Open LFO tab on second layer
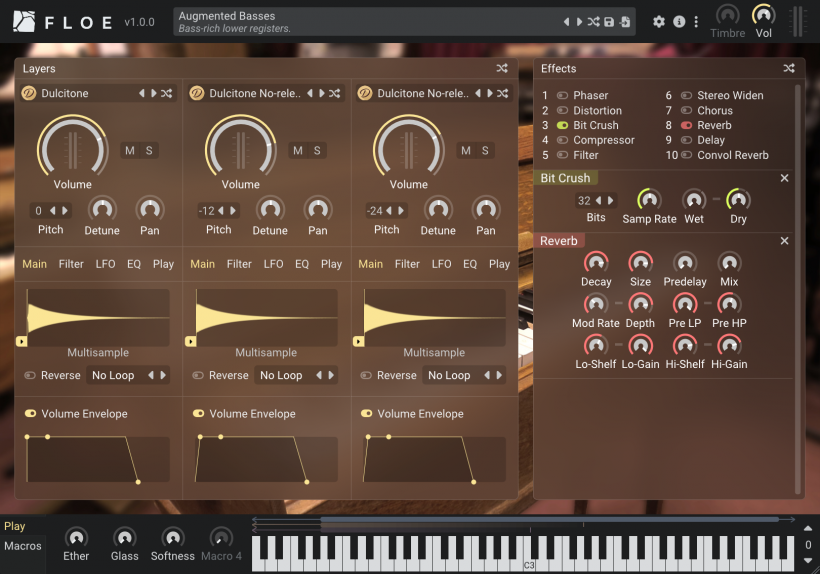 point(274,264)
